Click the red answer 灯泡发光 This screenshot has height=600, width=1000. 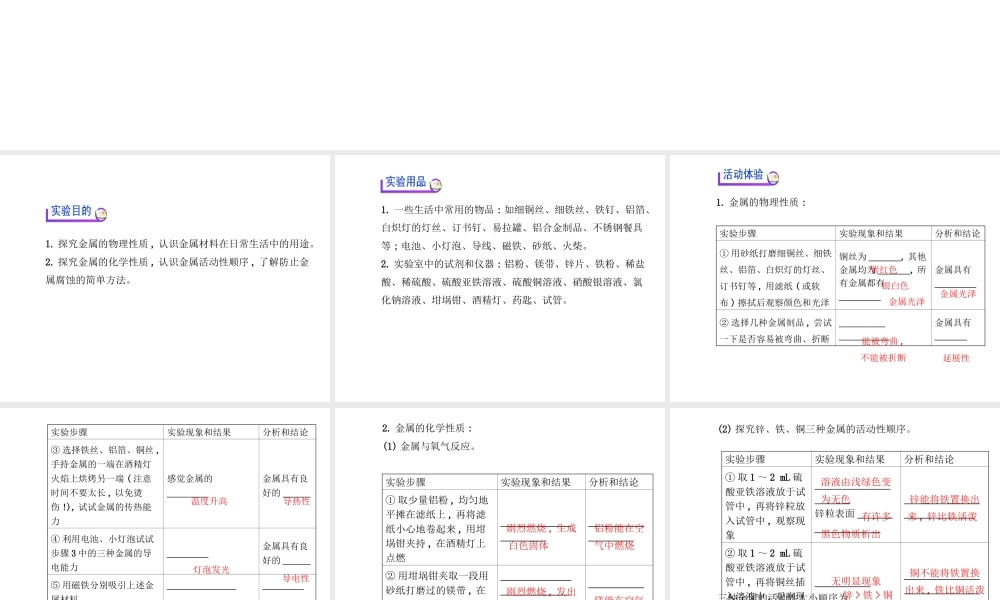(211, 569)
